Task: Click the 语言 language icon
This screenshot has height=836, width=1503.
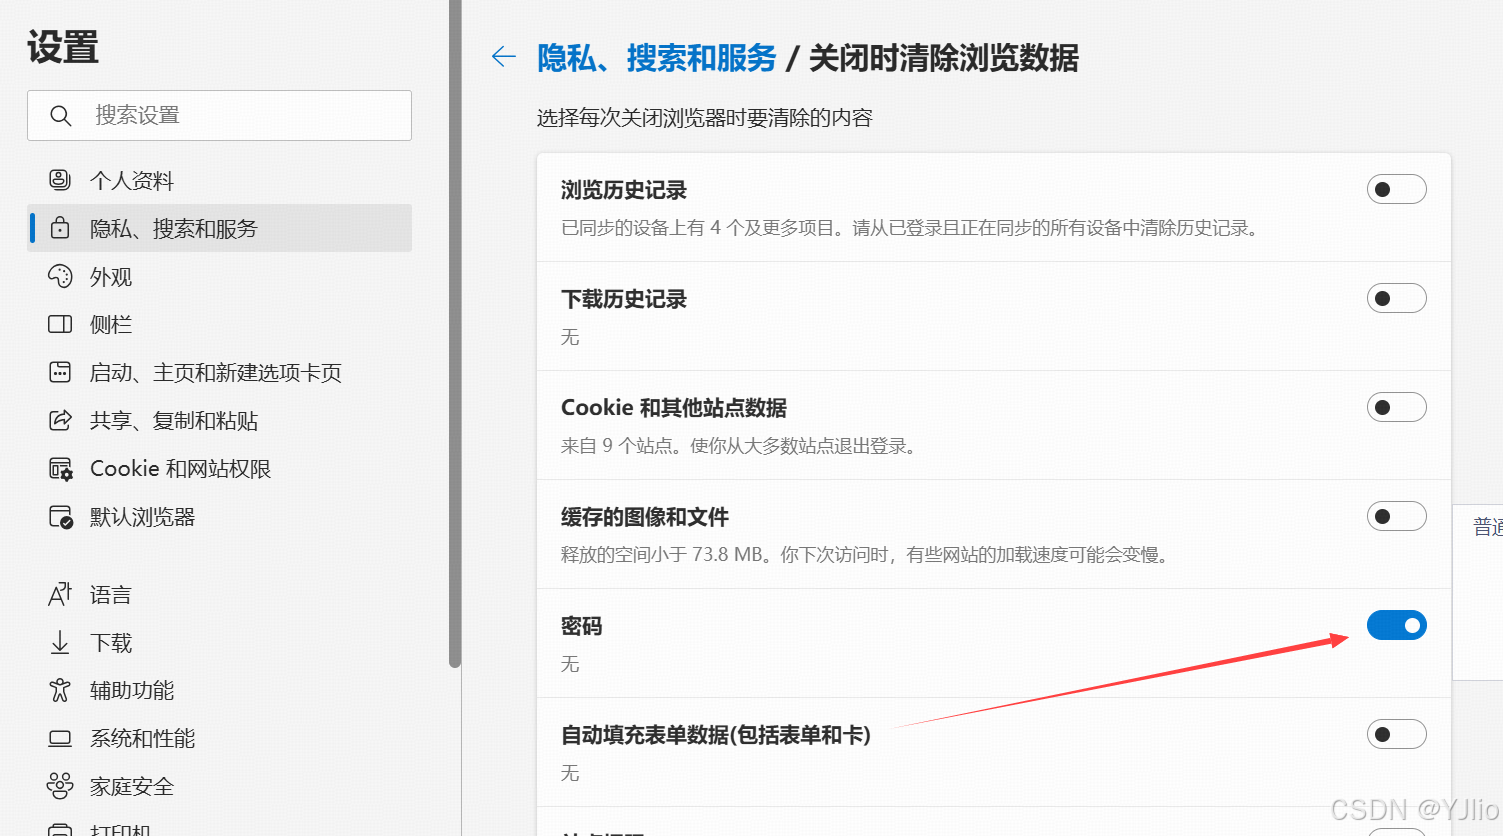Action: [60, 594]
